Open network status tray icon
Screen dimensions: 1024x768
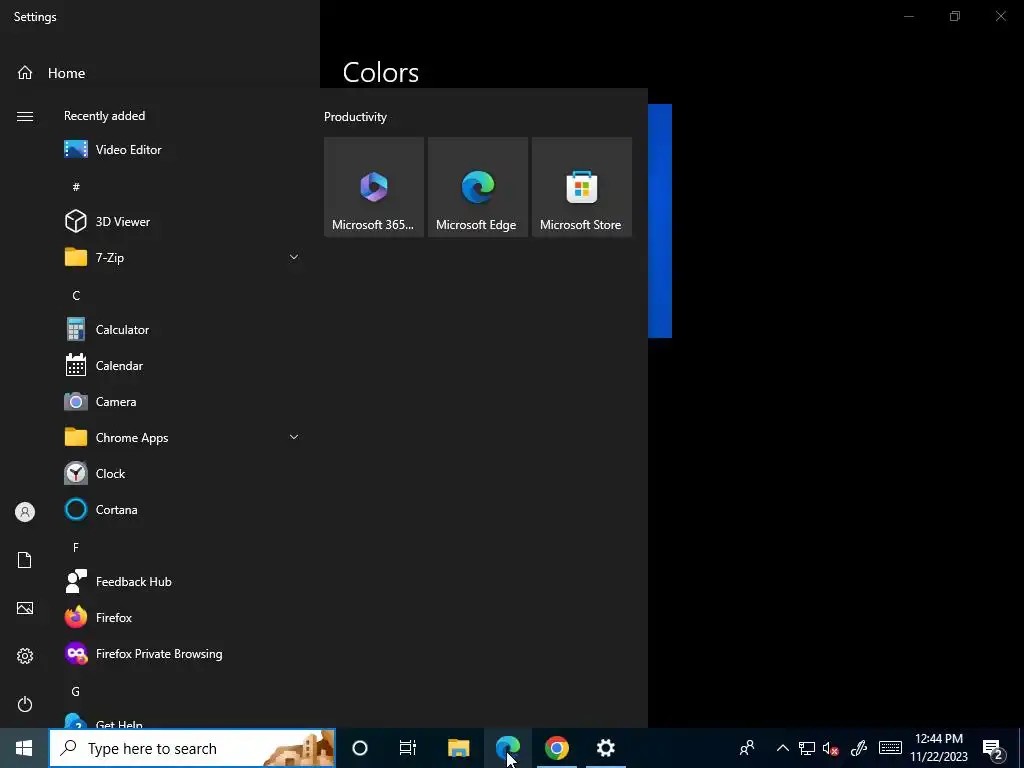point(807,748)
